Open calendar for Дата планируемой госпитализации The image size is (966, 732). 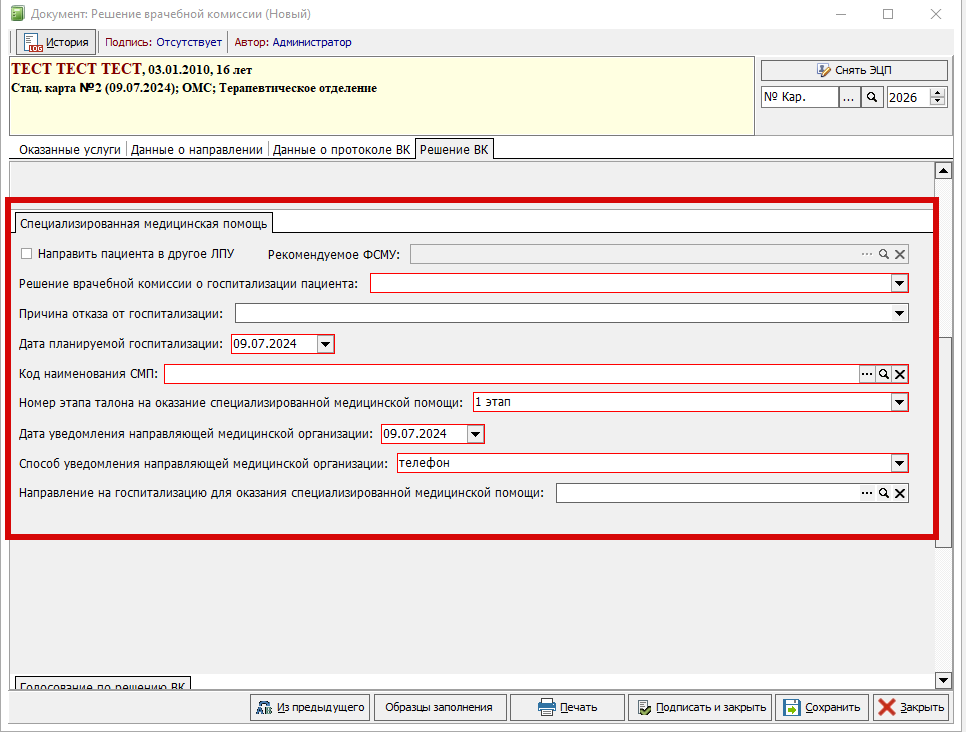(x=324, y=344)
